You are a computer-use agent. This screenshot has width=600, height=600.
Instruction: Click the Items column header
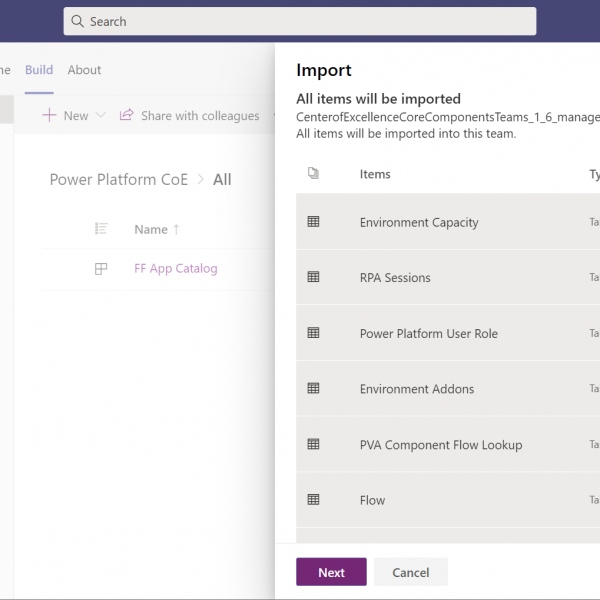tap(375, 174)
